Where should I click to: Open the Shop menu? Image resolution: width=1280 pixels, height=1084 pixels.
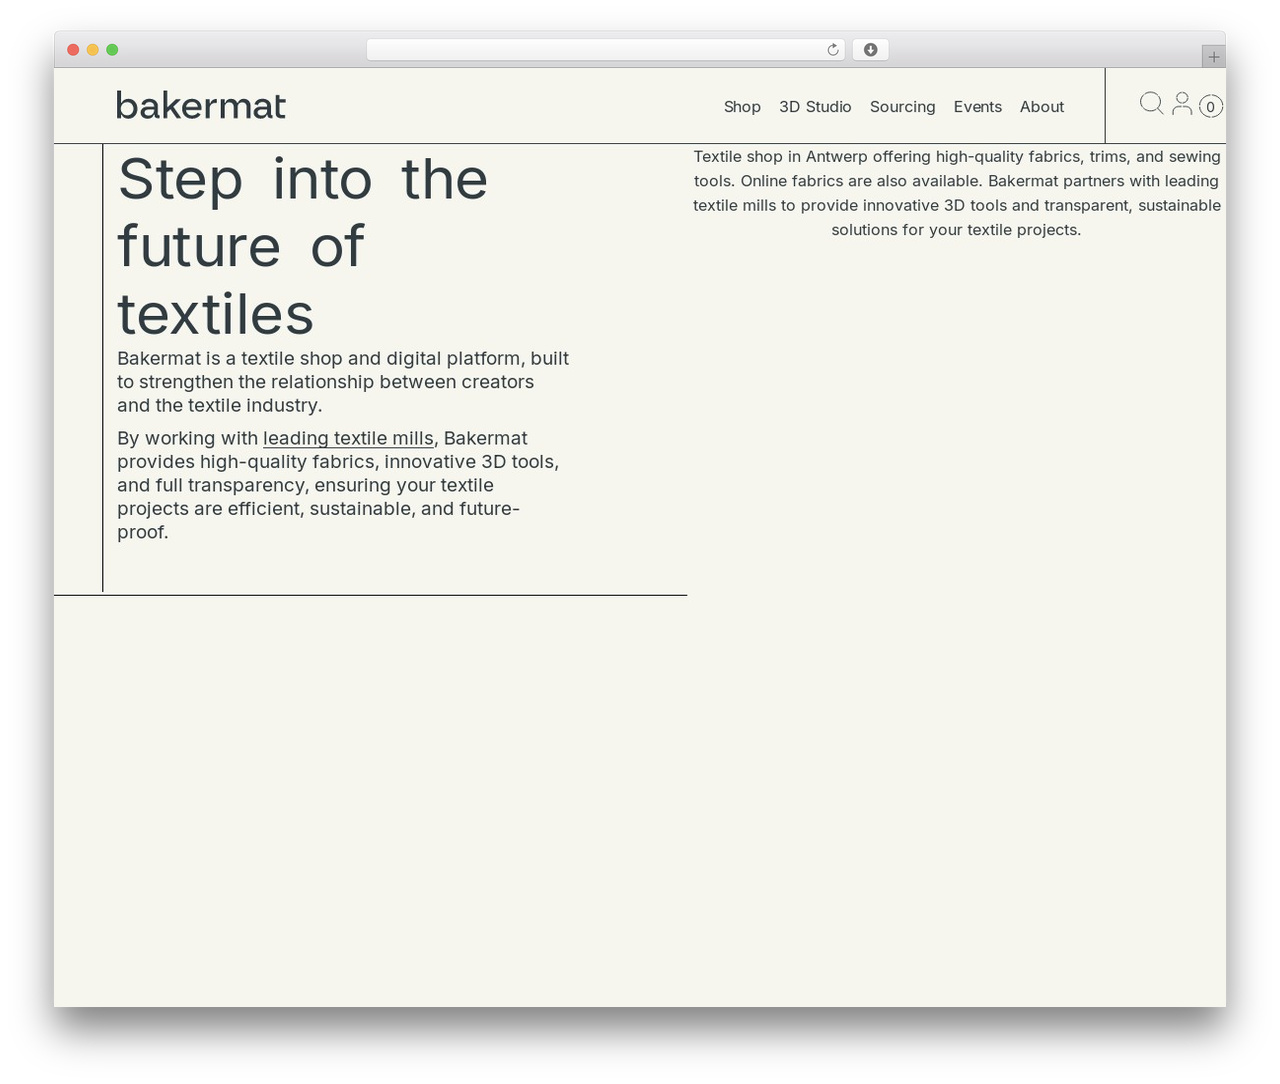pyautogui.click(x=742, y=107)
